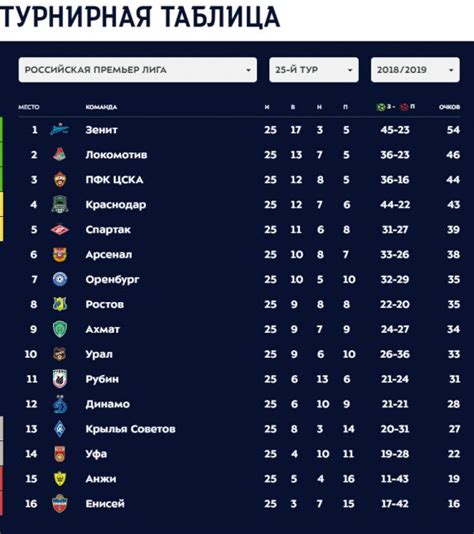
Task: Click the Rostov club logo
Action: click(x=60, y=304)
